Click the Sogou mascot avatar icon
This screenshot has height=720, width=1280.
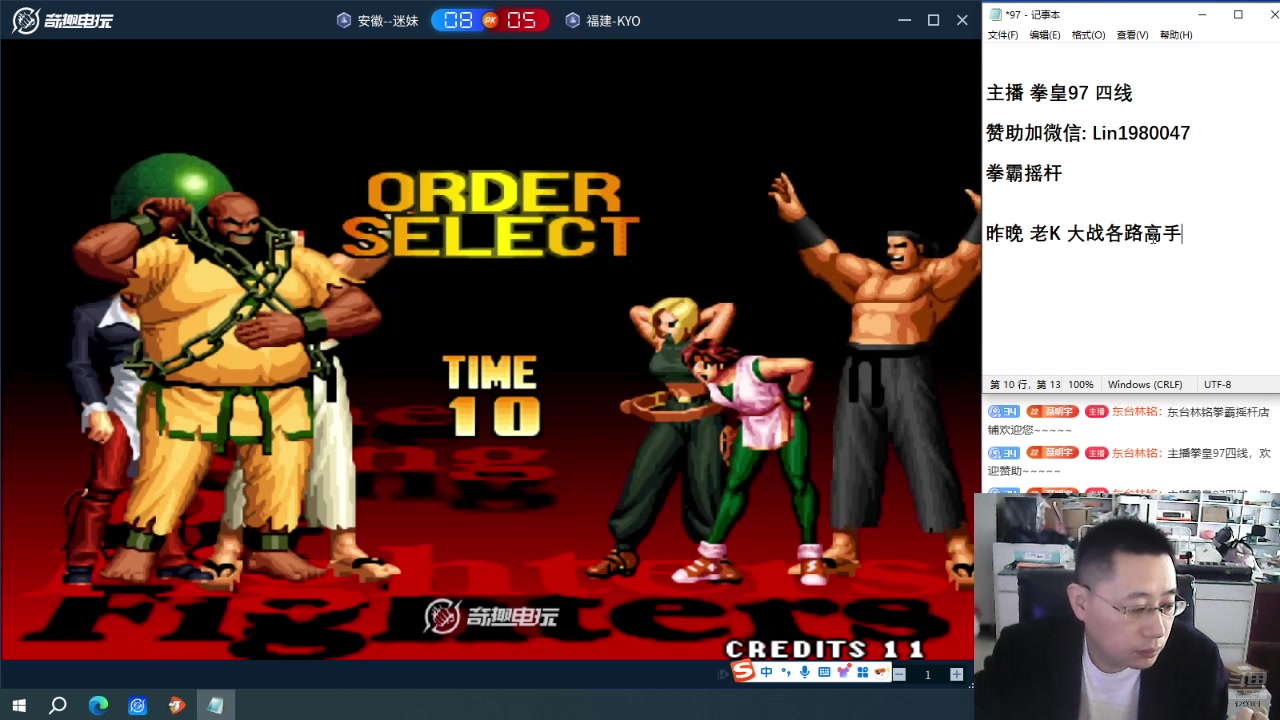tap(880, 673)
